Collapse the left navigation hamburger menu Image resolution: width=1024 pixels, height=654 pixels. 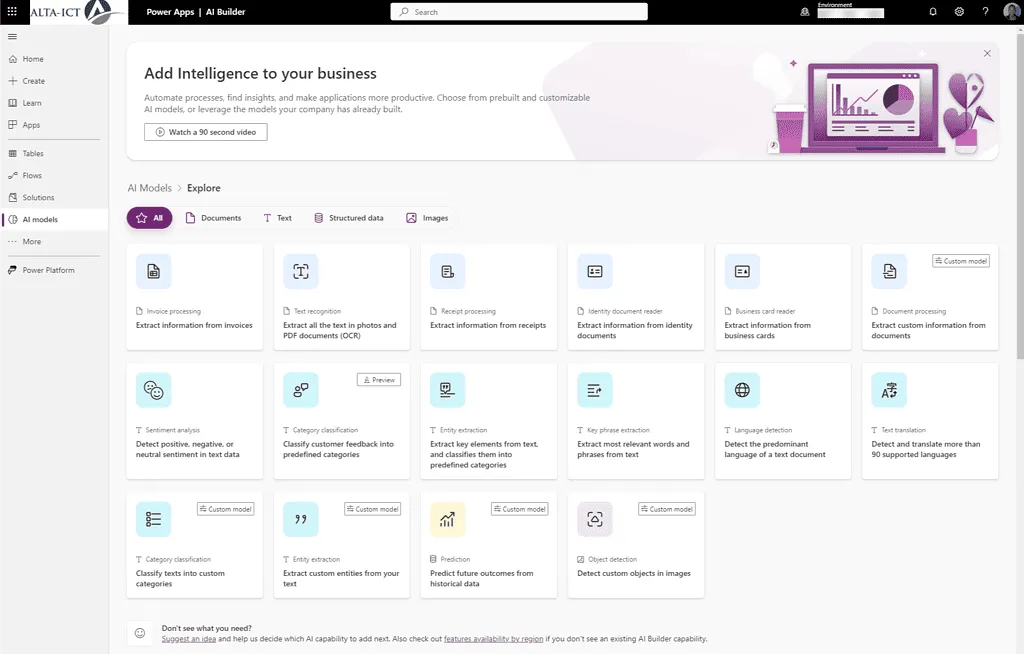[12, 37]
